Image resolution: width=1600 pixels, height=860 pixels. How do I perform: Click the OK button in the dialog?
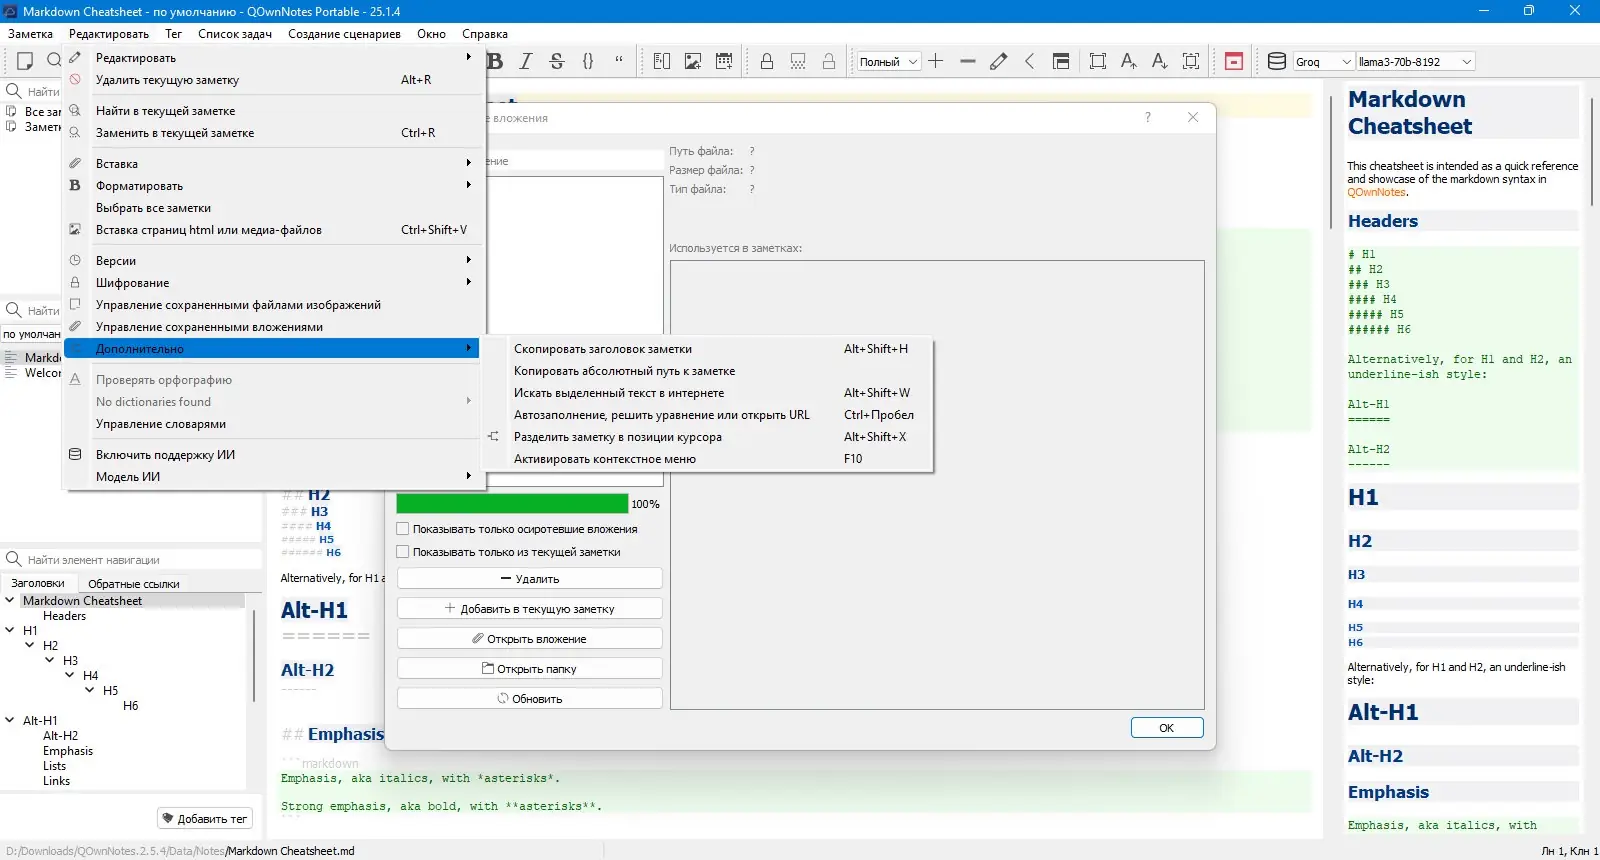(x=1166, y=728)
